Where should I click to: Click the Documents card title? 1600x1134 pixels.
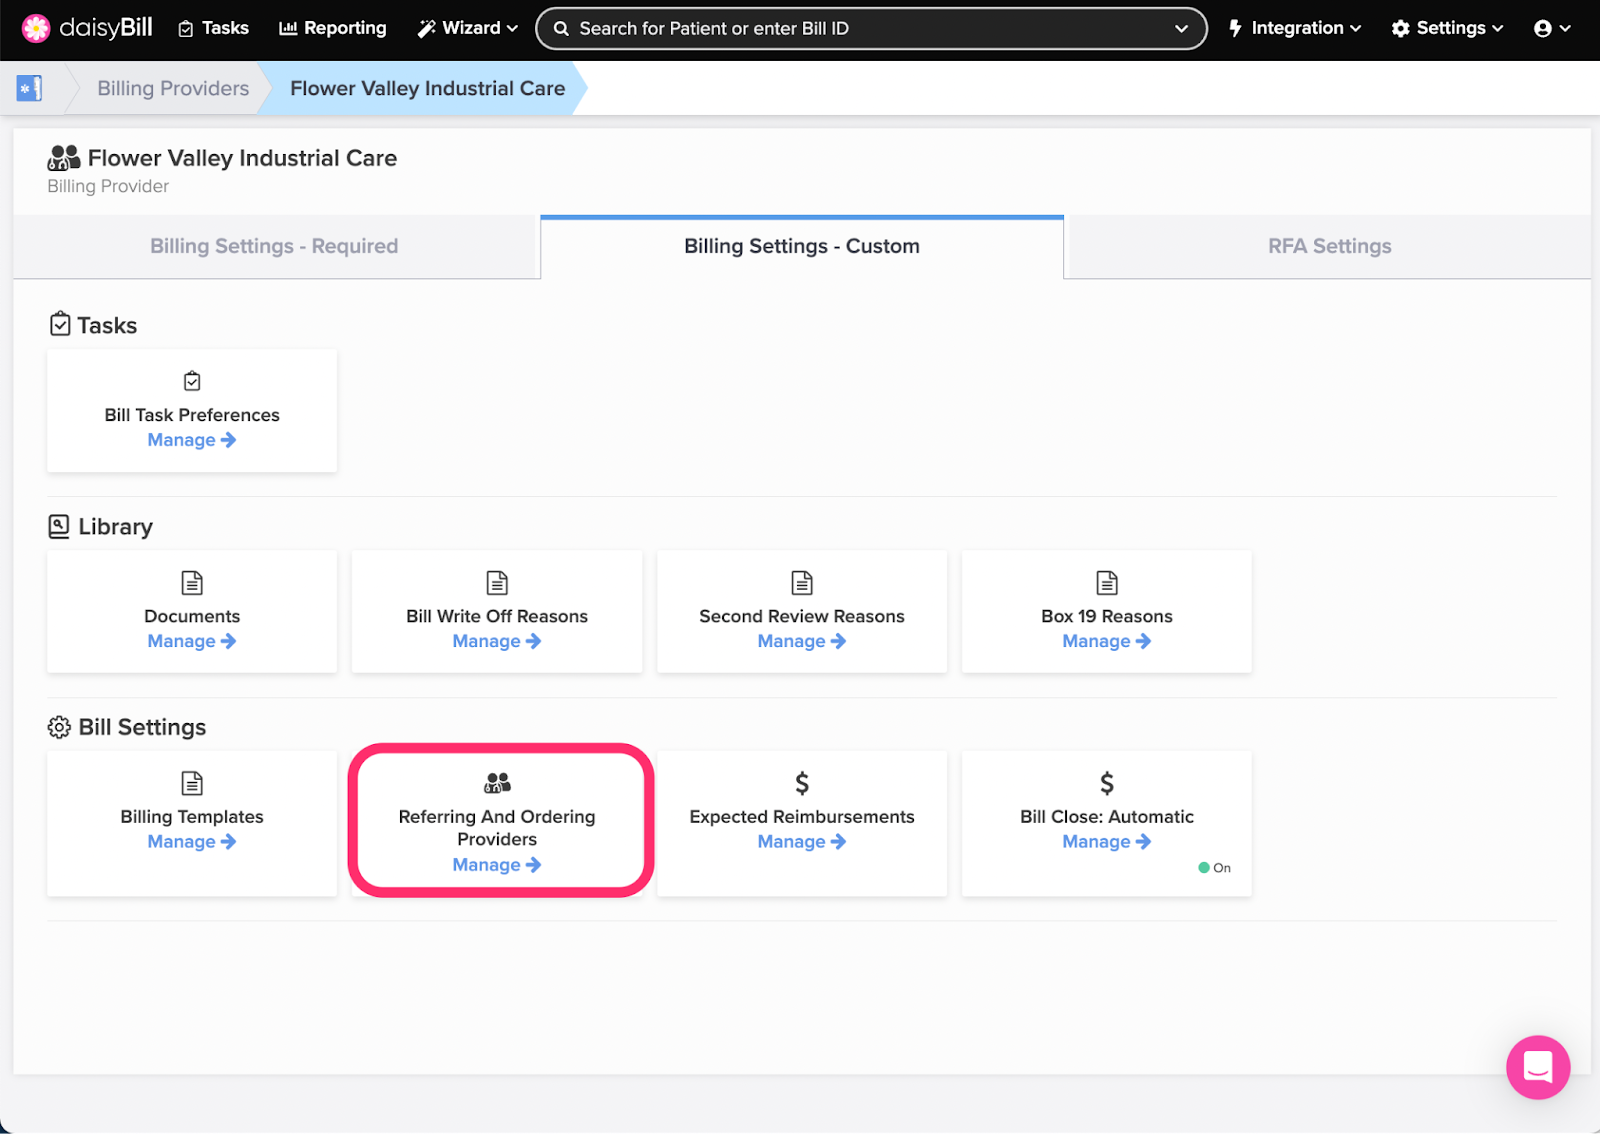(x=192, y=616)
